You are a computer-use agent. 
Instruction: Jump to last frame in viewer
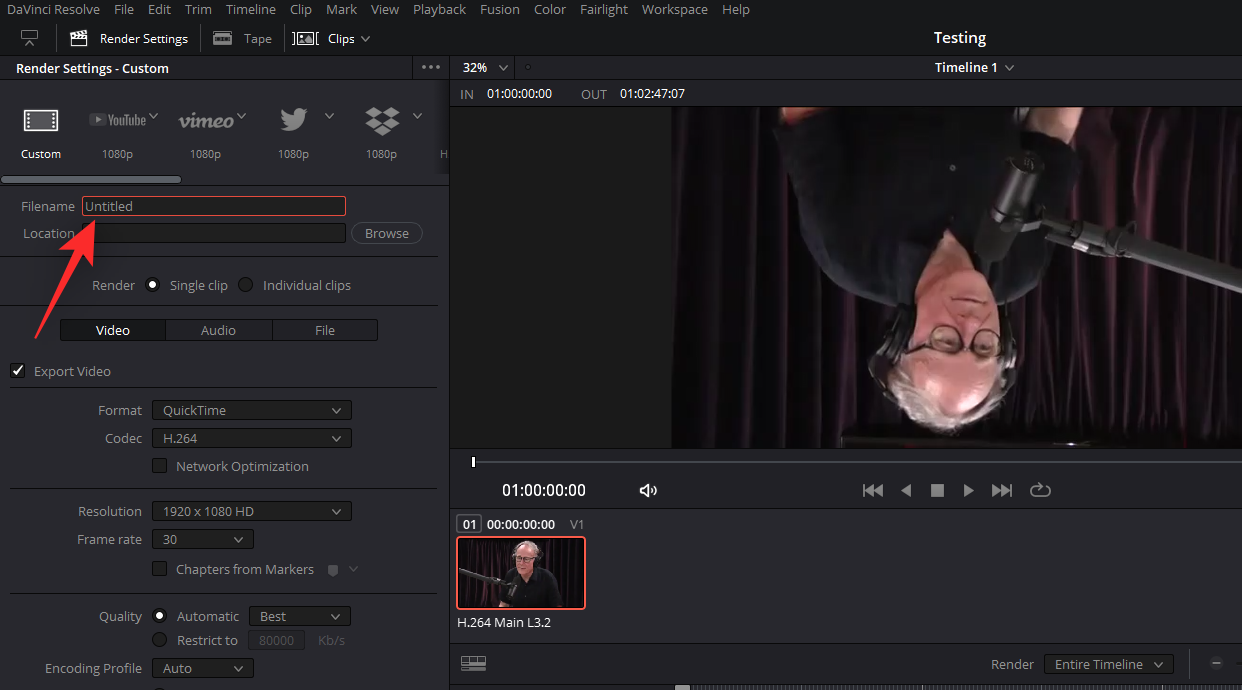click(x=1002, y=490)
